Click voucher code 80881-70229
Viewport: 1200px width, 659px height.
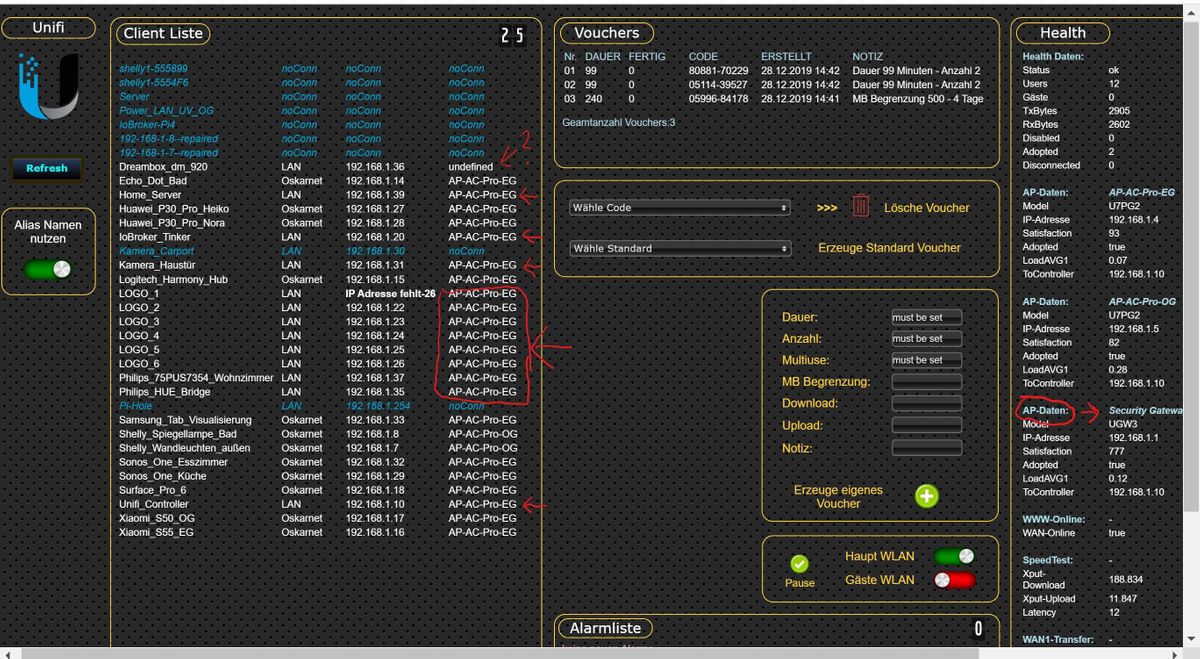[718, 71]
